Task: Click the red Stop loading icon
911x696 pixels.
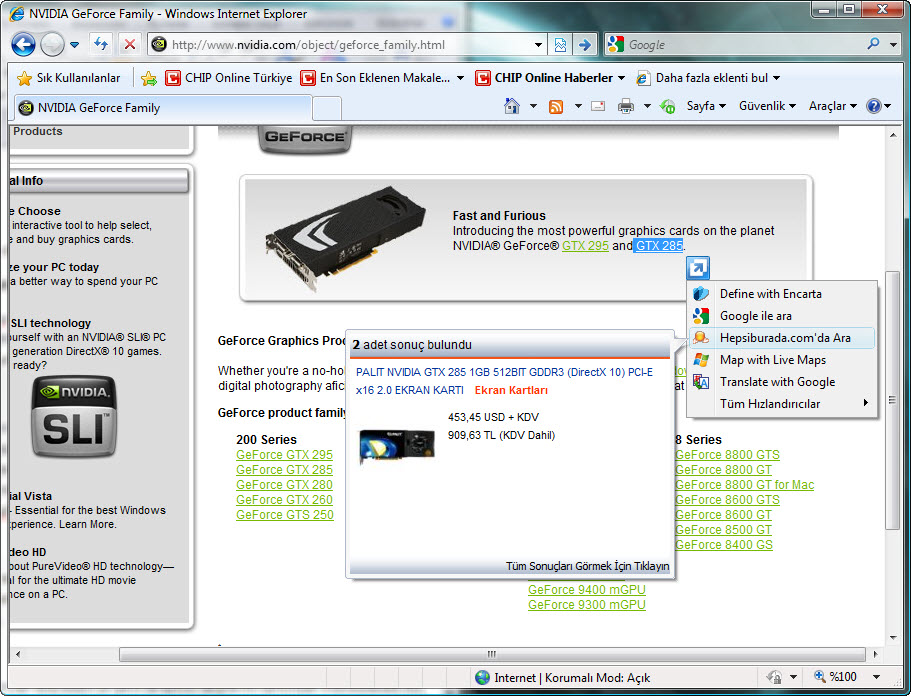Action: [x=129, y=45]
